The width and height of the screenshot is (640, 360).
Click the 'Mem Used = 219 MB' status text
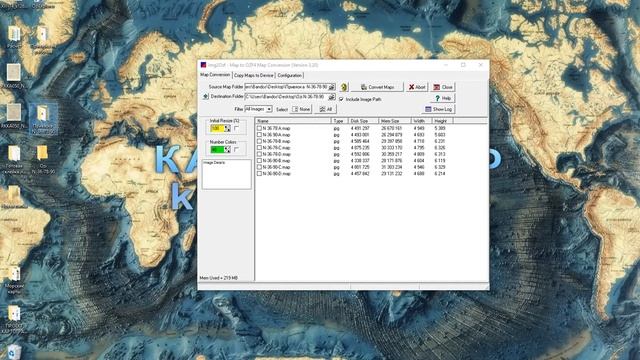click(x=219, y=278)
